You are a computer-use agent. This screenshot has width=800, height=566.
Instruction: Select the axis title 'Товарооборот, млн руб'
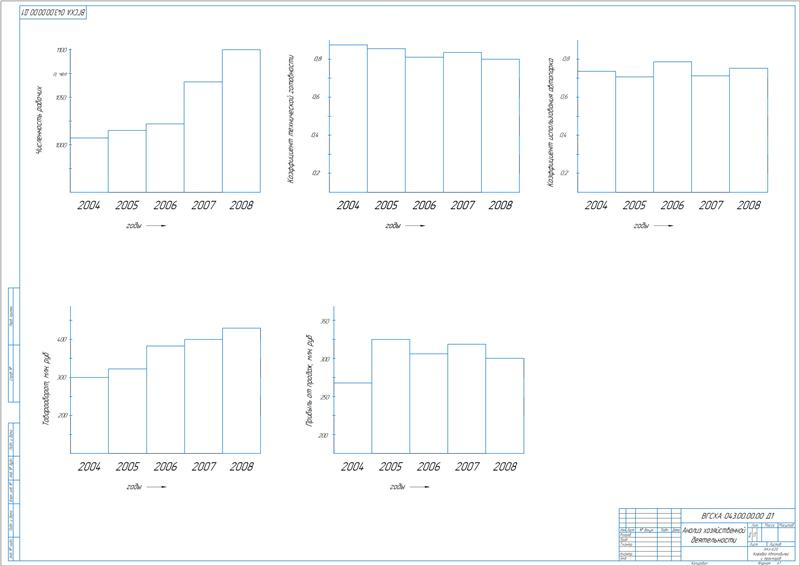[x=45, y=389]
